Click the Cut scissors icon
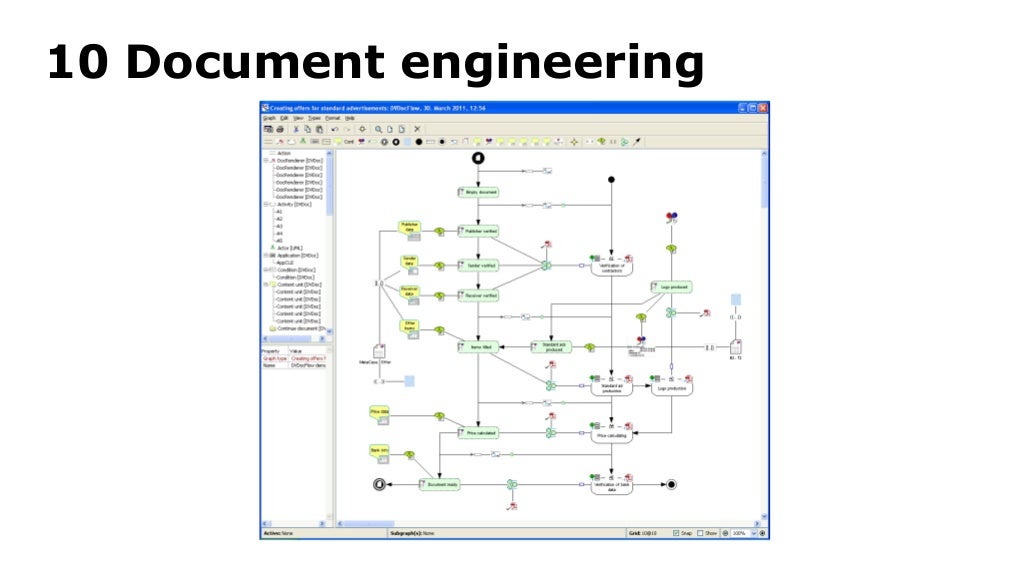This screenshot has width=1024, height=577. [296, 129]
